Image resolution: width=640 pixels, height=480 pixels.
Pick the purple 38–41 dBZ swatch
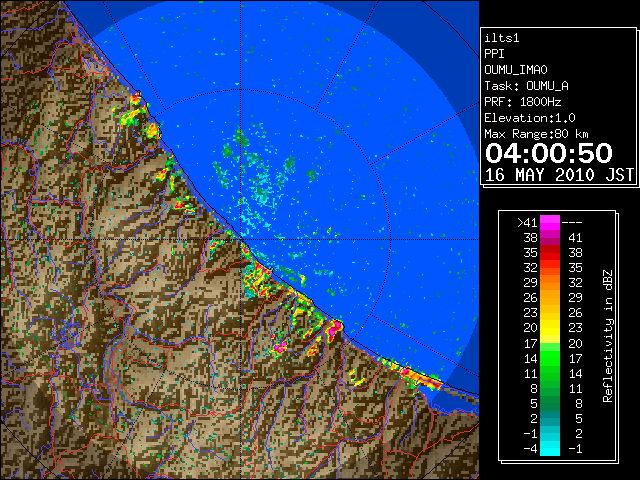(550, 238)
